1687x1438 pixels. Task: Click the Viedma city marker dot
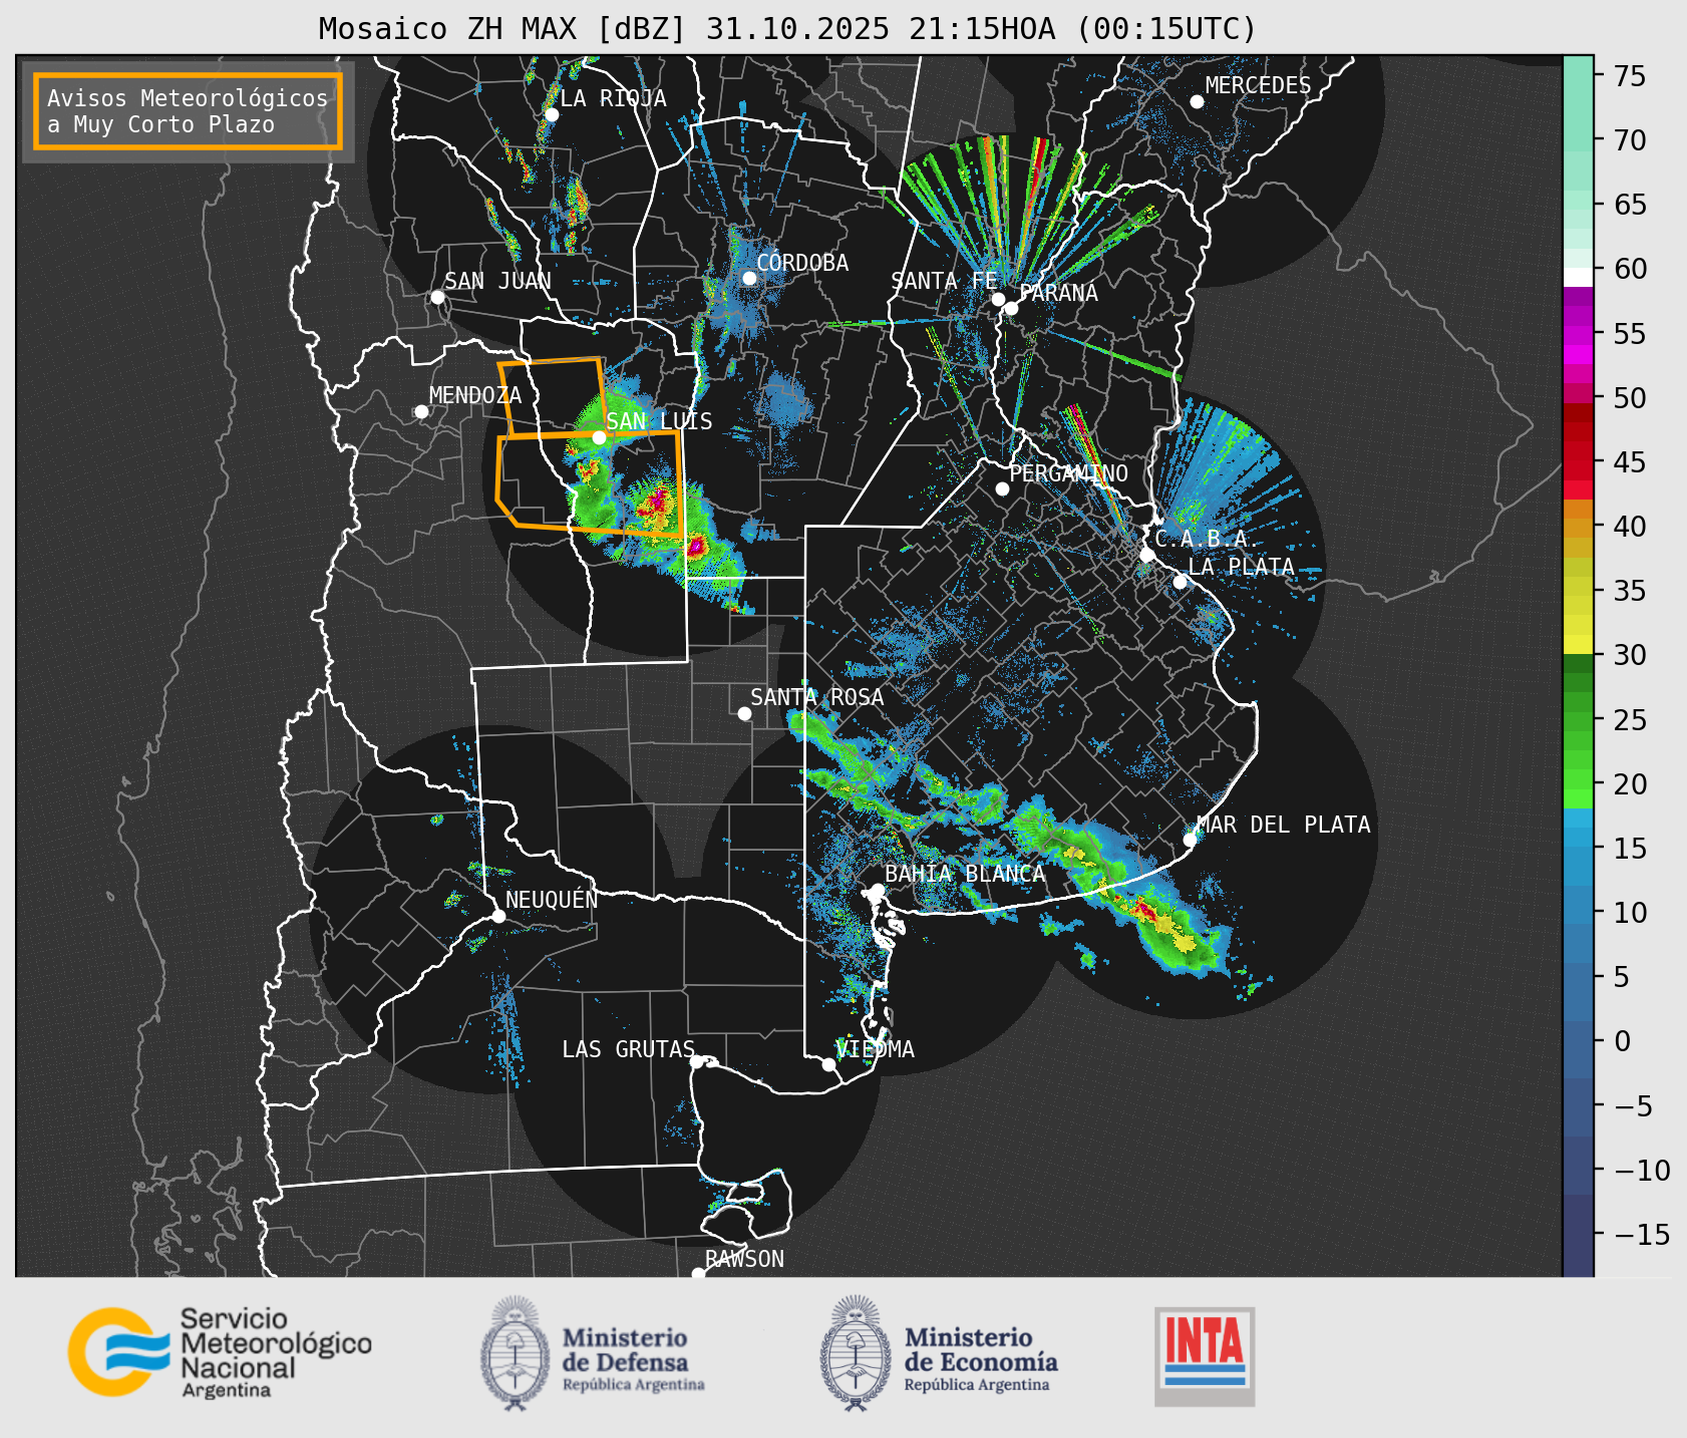point(829,1064)
